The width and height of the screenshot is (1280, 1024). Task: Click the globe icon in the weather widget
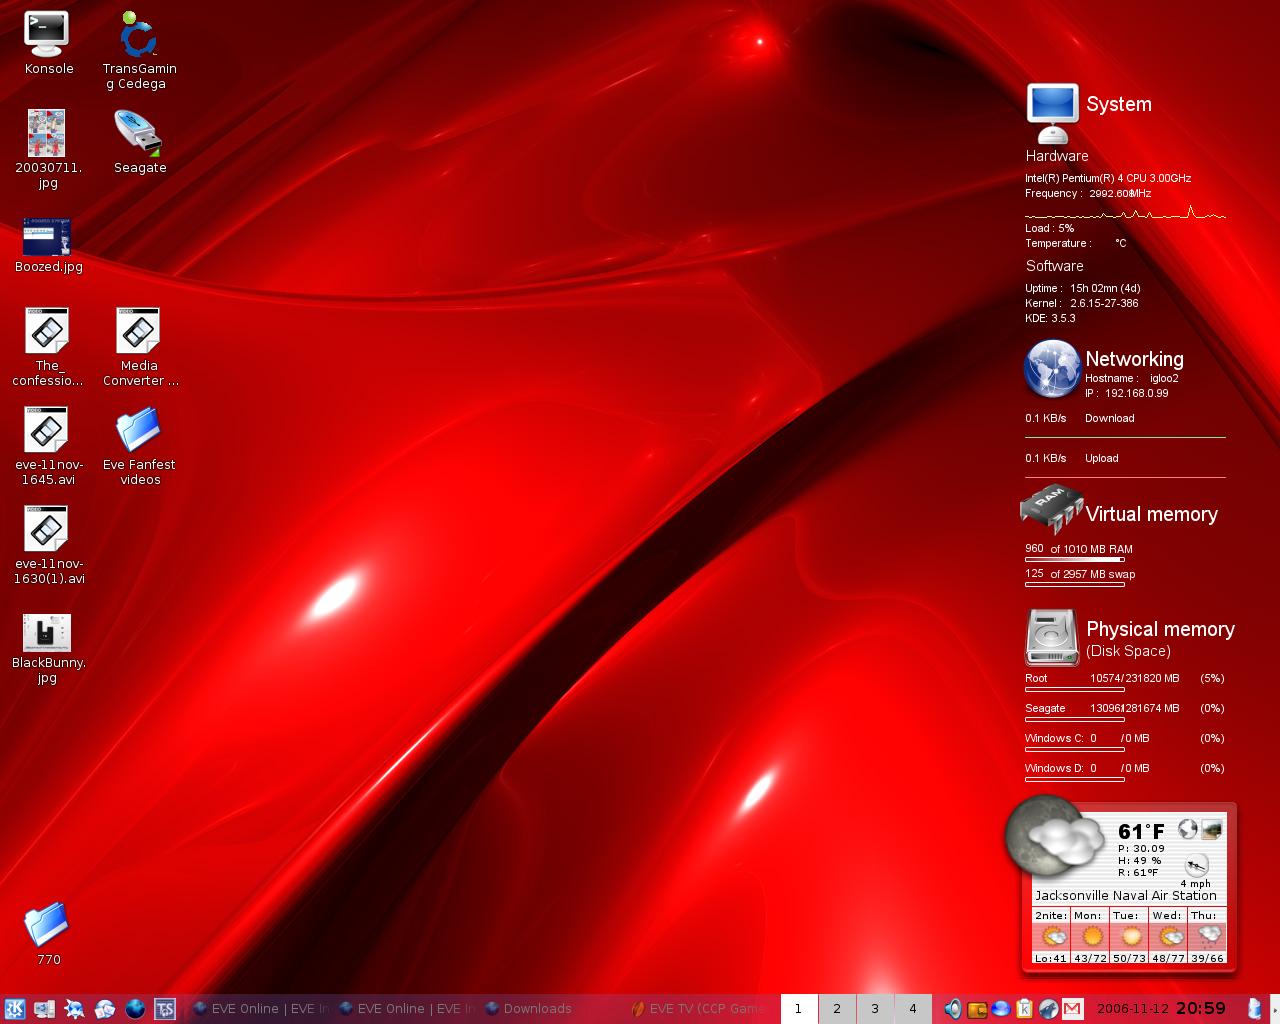[1188, 829]
